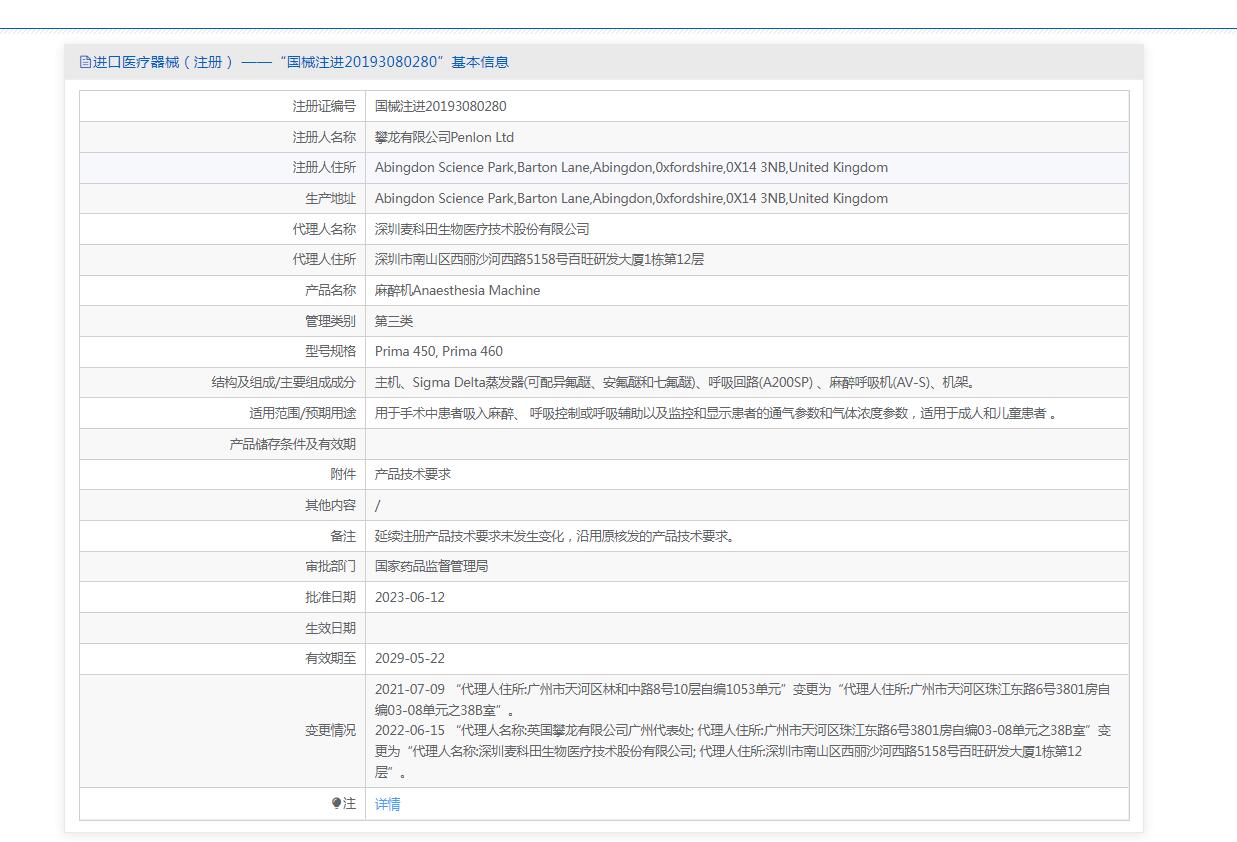Click the header title 国械注进20193080280 基本信息
The width and height of the screenshot is (1237, 842).
coord(301,62)
